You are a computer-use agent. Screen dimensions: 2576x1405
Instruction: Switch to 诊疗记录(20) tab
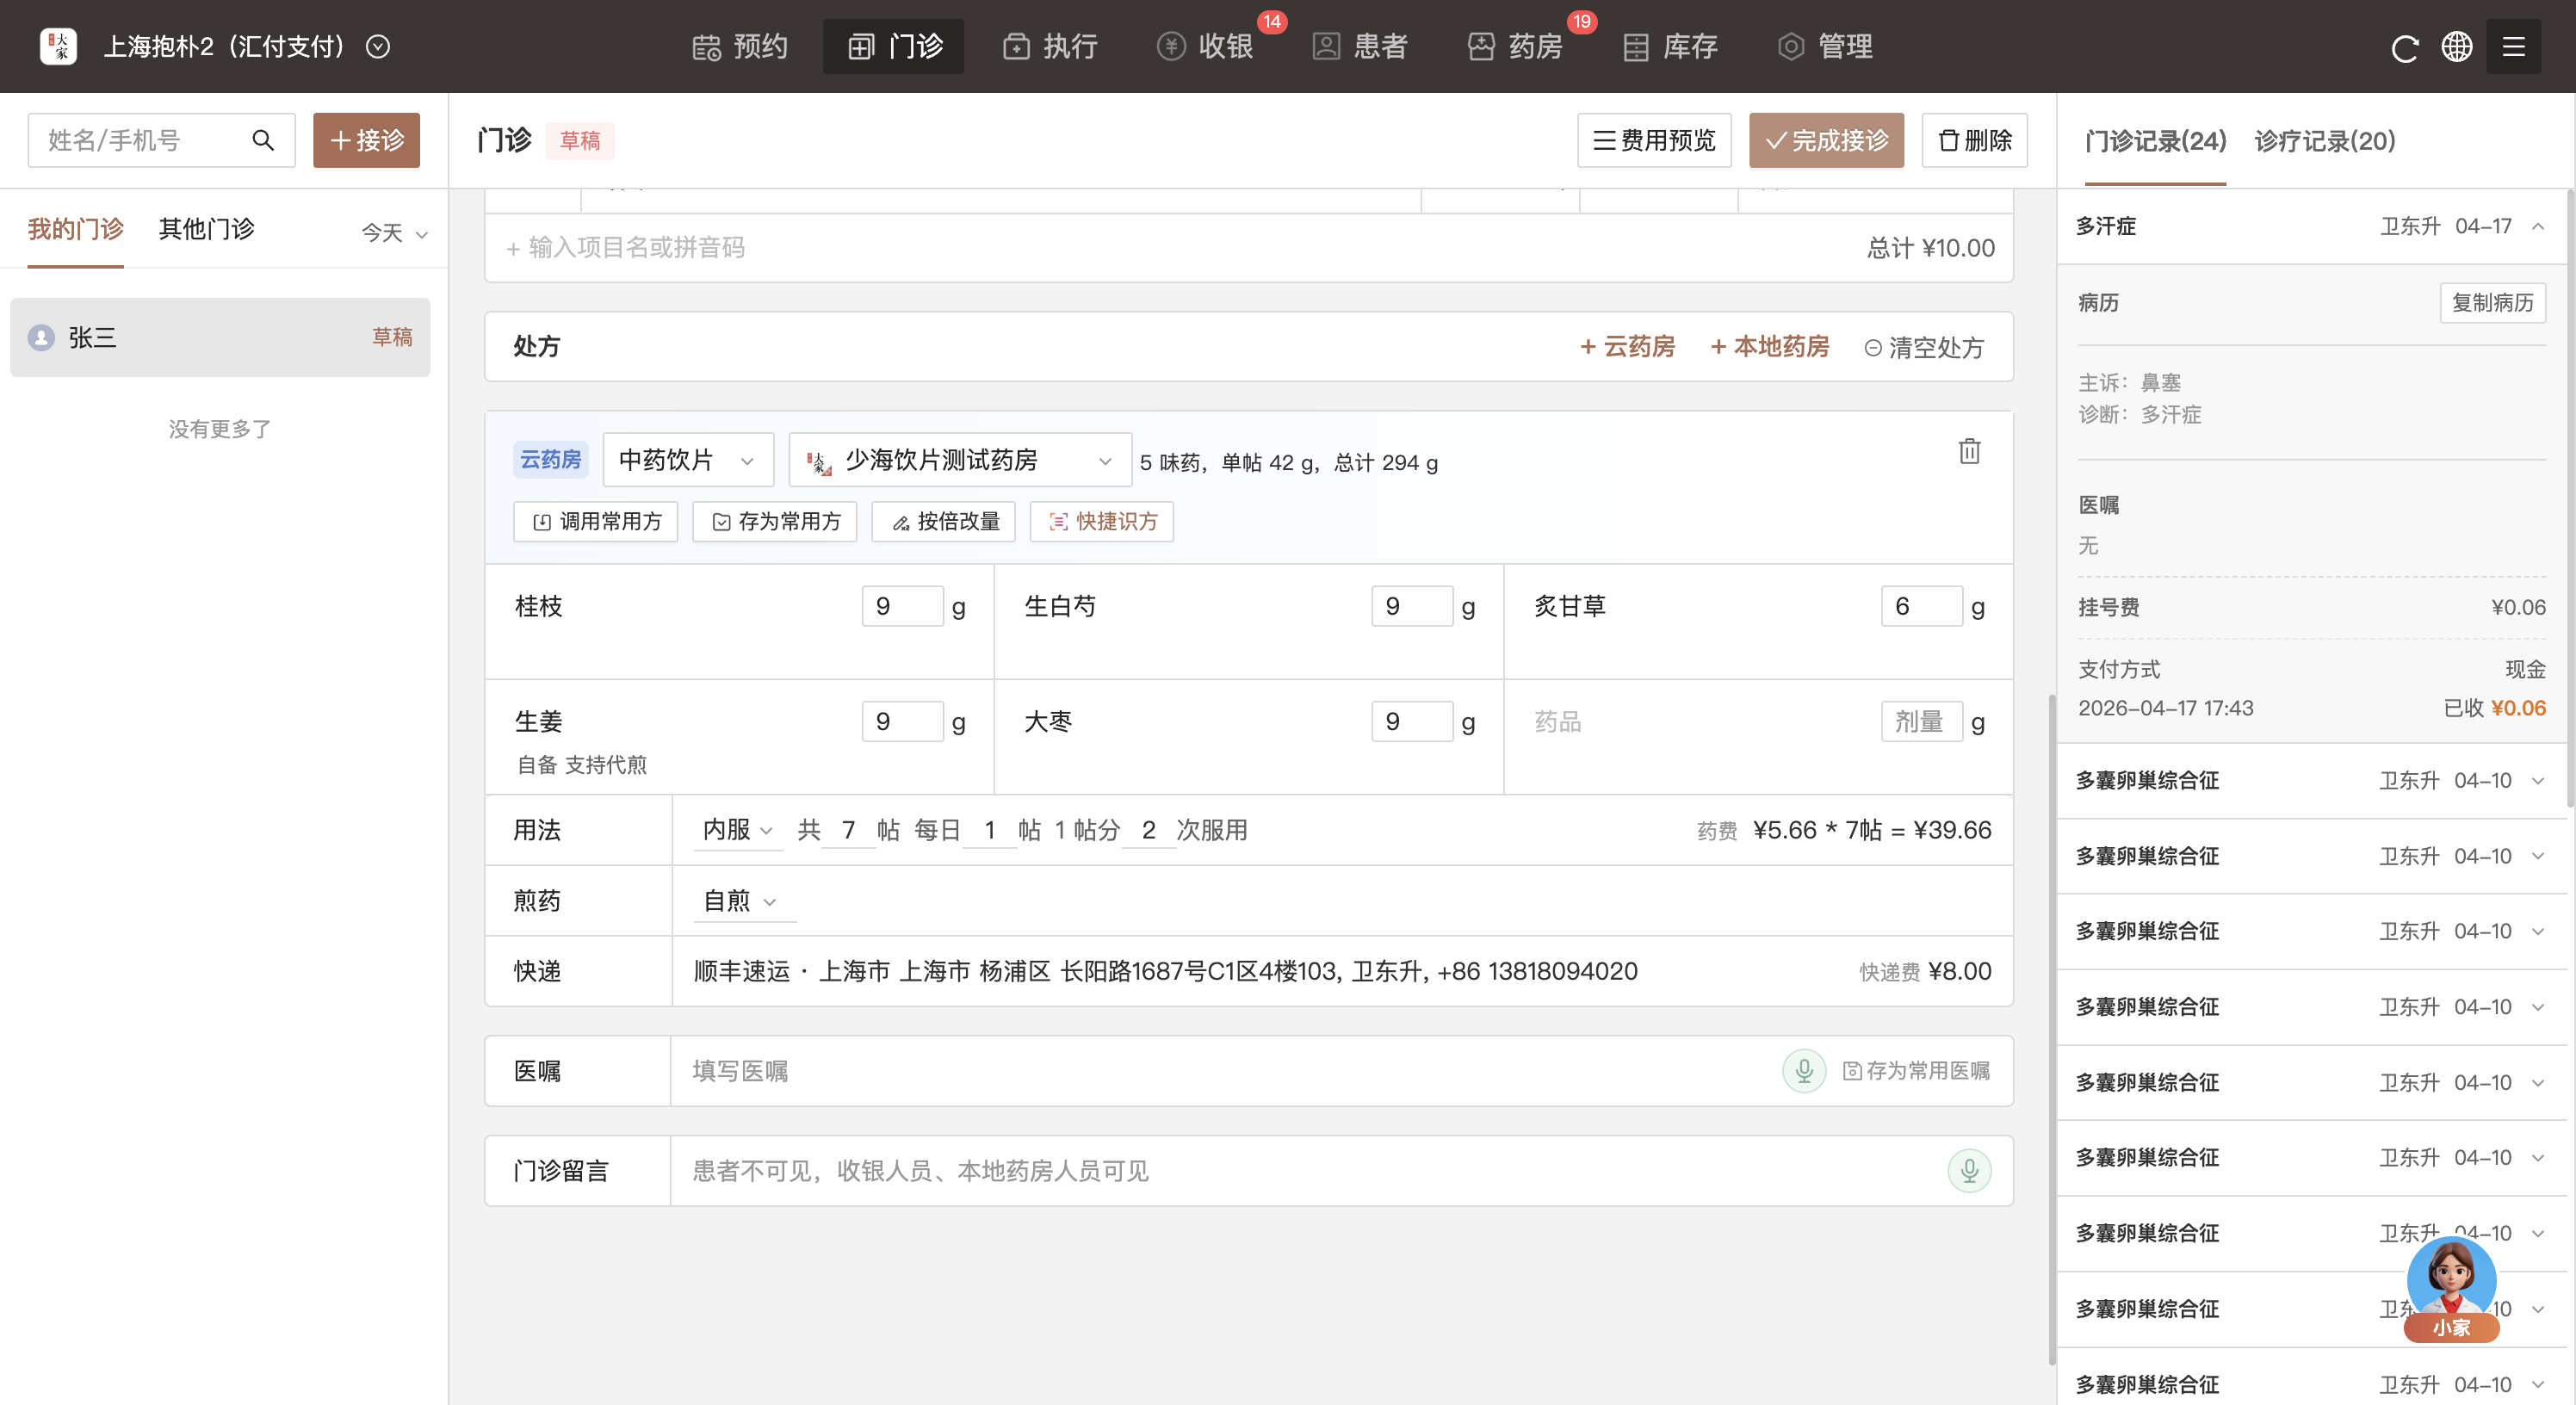click(x=2324, y=141)
